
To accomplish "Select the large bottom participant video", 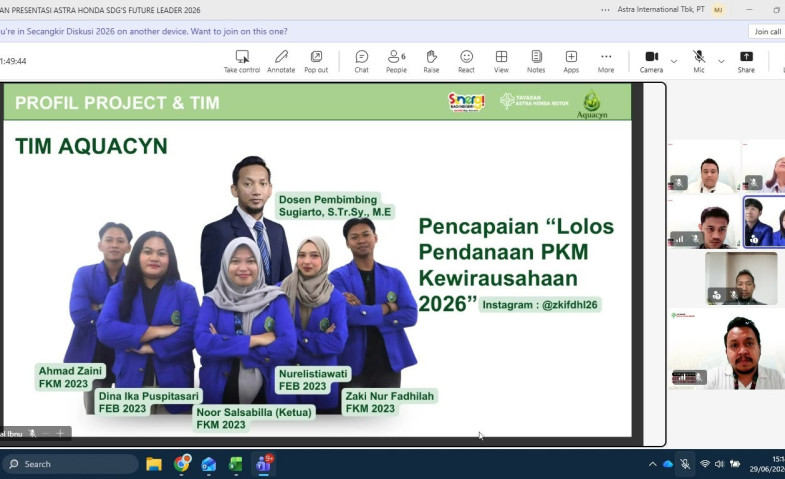I will (x=726, y=350).
